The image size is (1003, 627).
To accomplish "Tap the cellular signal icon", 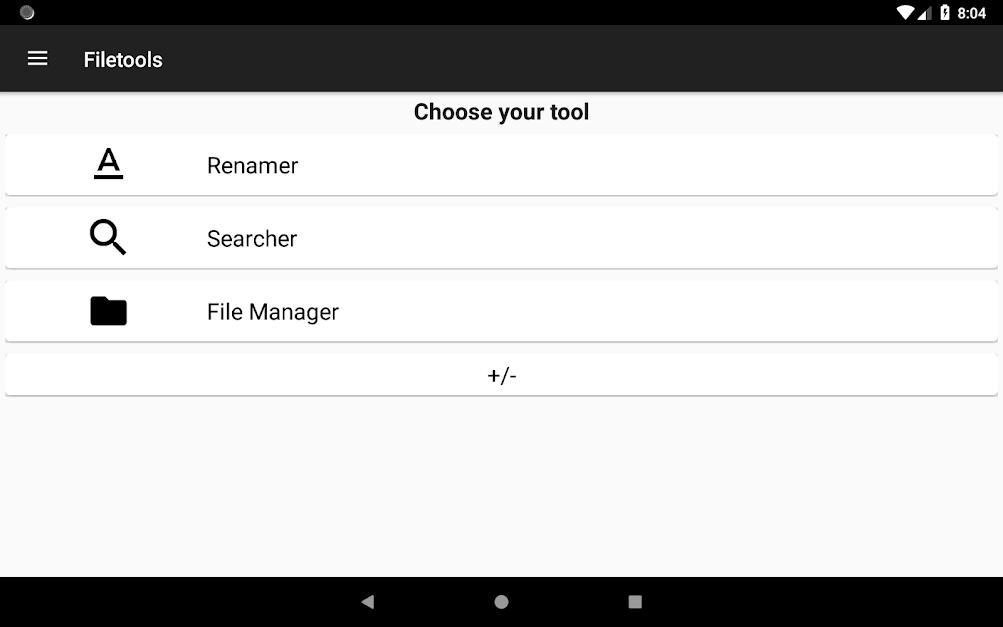I will coord(924,13).
